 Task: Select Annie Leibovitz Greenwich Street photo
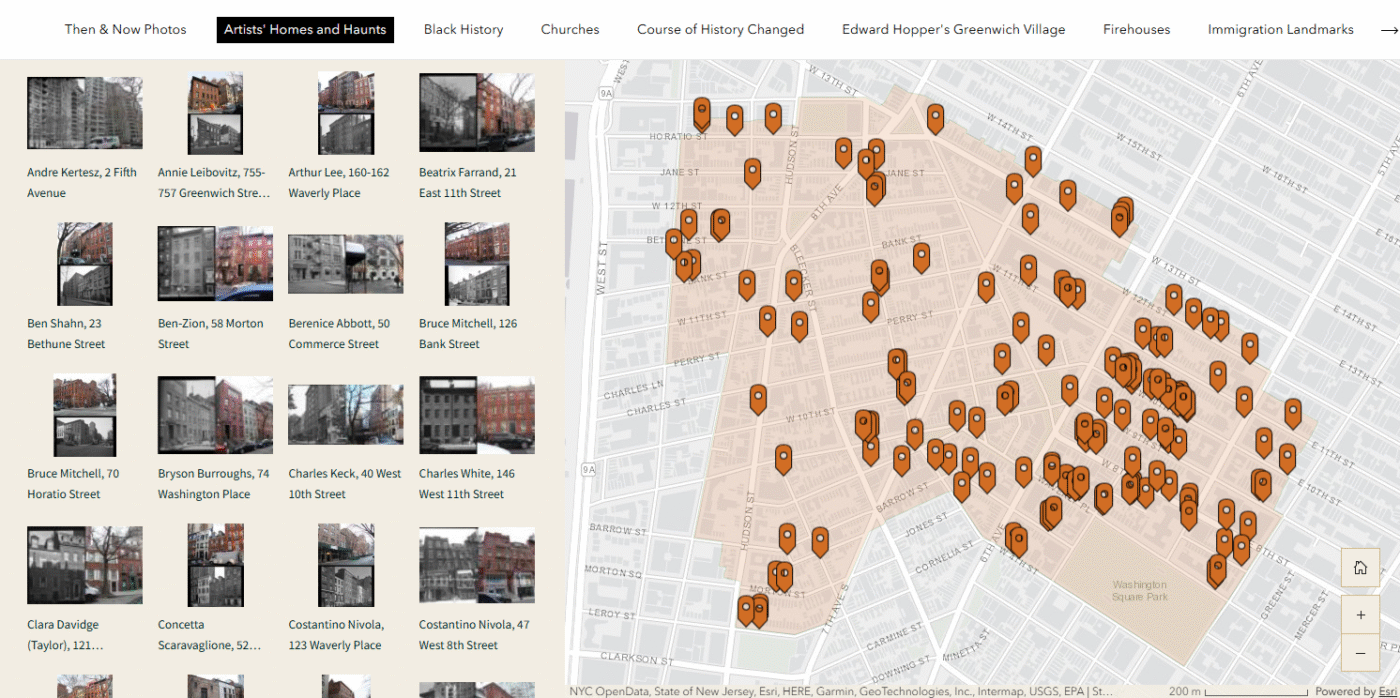215,113
